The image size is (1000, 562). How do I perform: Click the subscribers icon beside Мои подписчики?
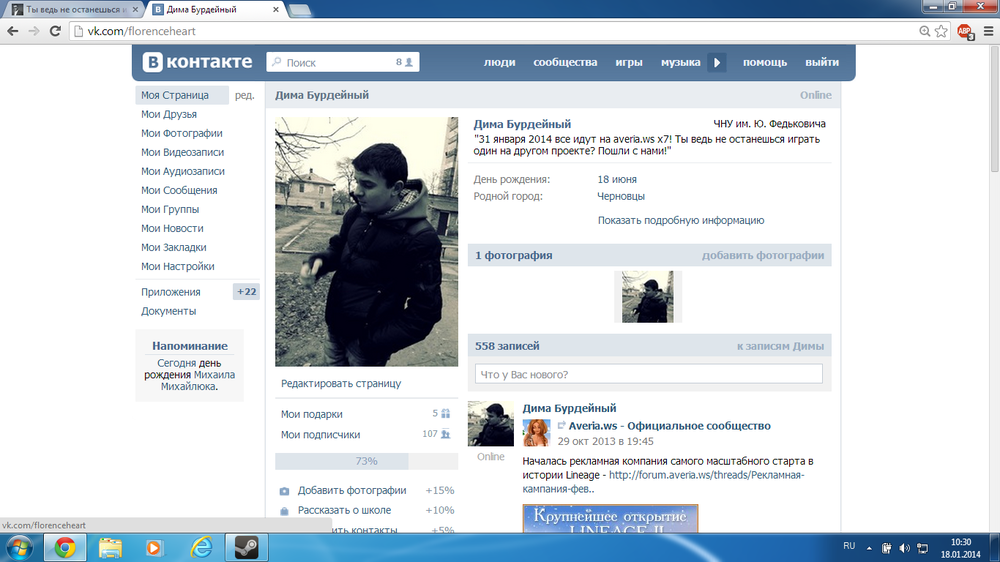pyautogui.click(x=446, y=435)
